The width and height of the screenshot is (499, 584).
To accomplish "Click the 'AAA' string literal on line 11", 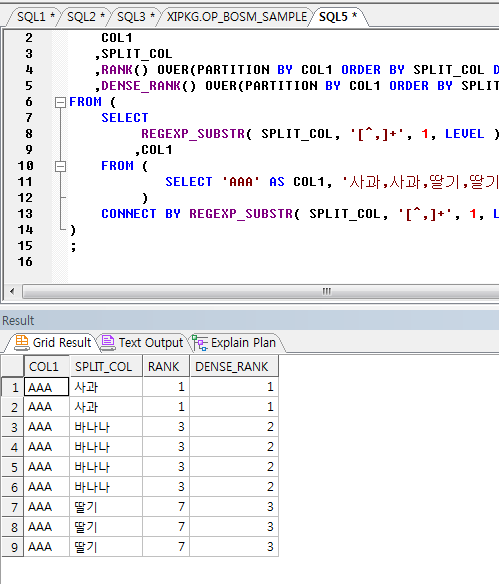I will (x=241, y=182).
